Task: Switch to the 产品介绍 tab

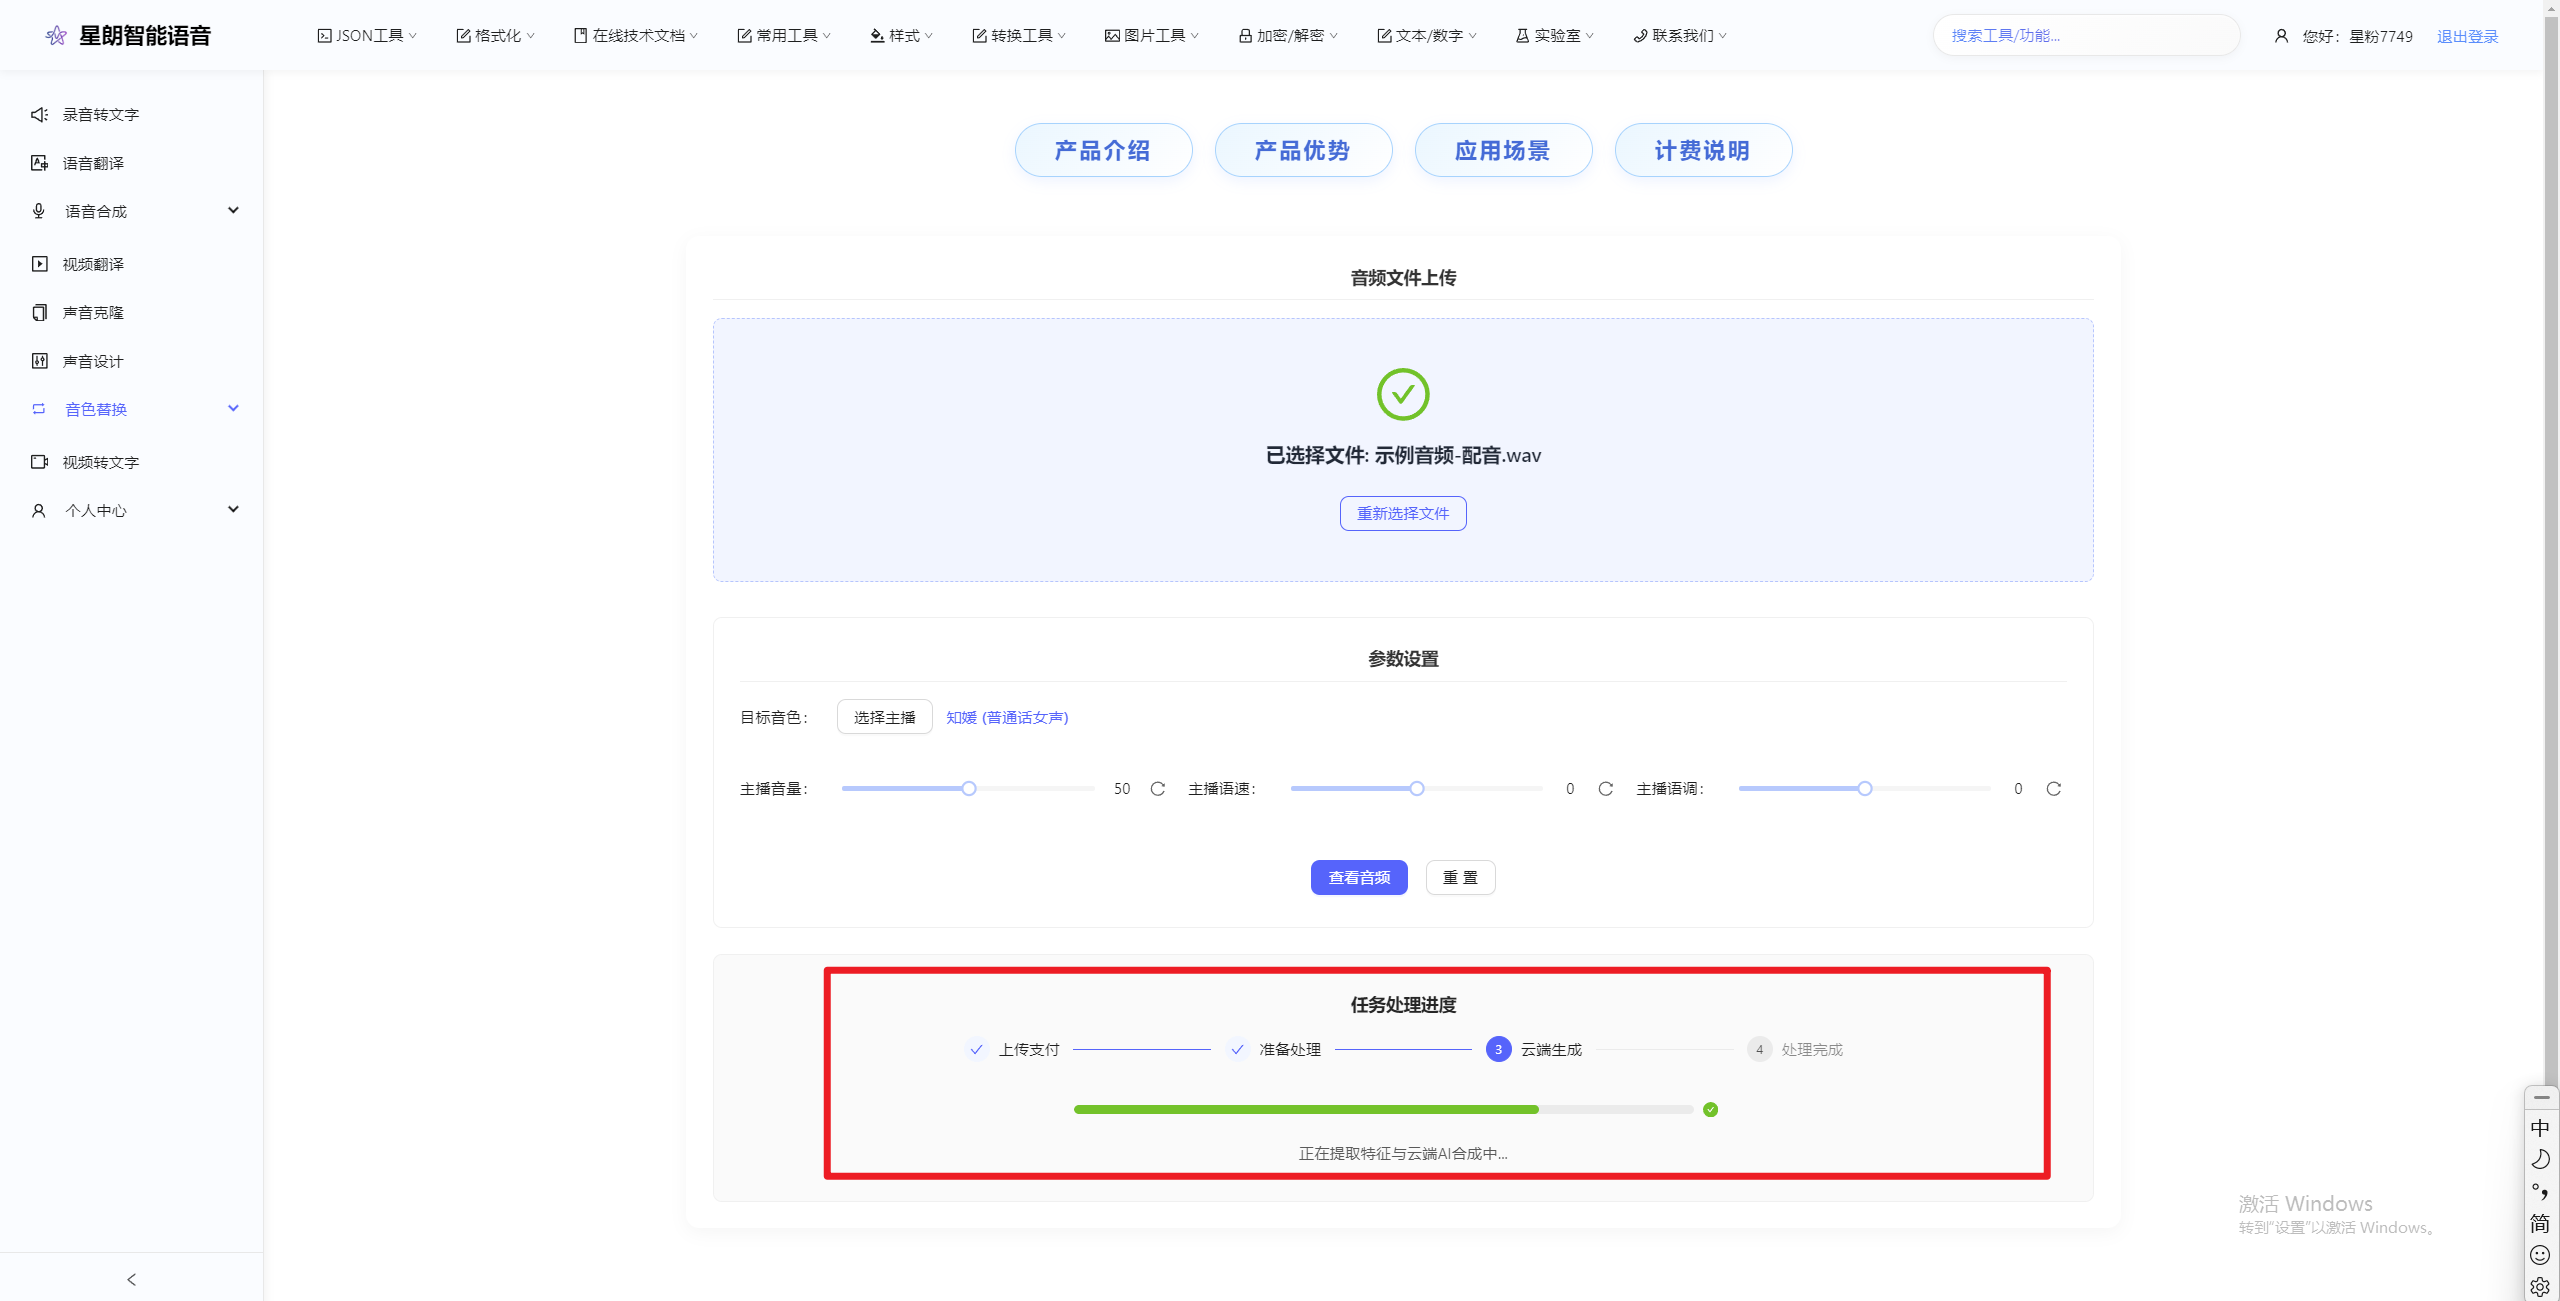Action: point(1103,150)
